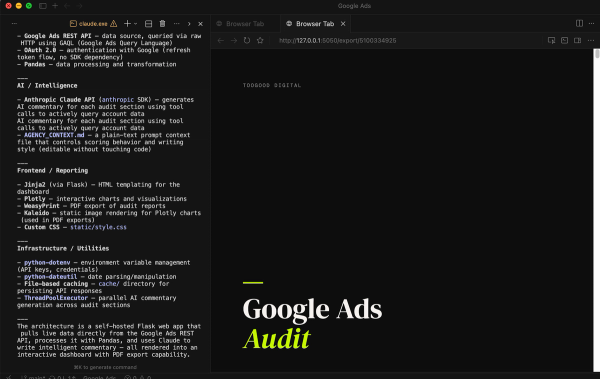Image resolution: width=600 pixels, height=379 pixels.
Task: Activate the element selector icon in browser toolbar
Action: (551, 41)
